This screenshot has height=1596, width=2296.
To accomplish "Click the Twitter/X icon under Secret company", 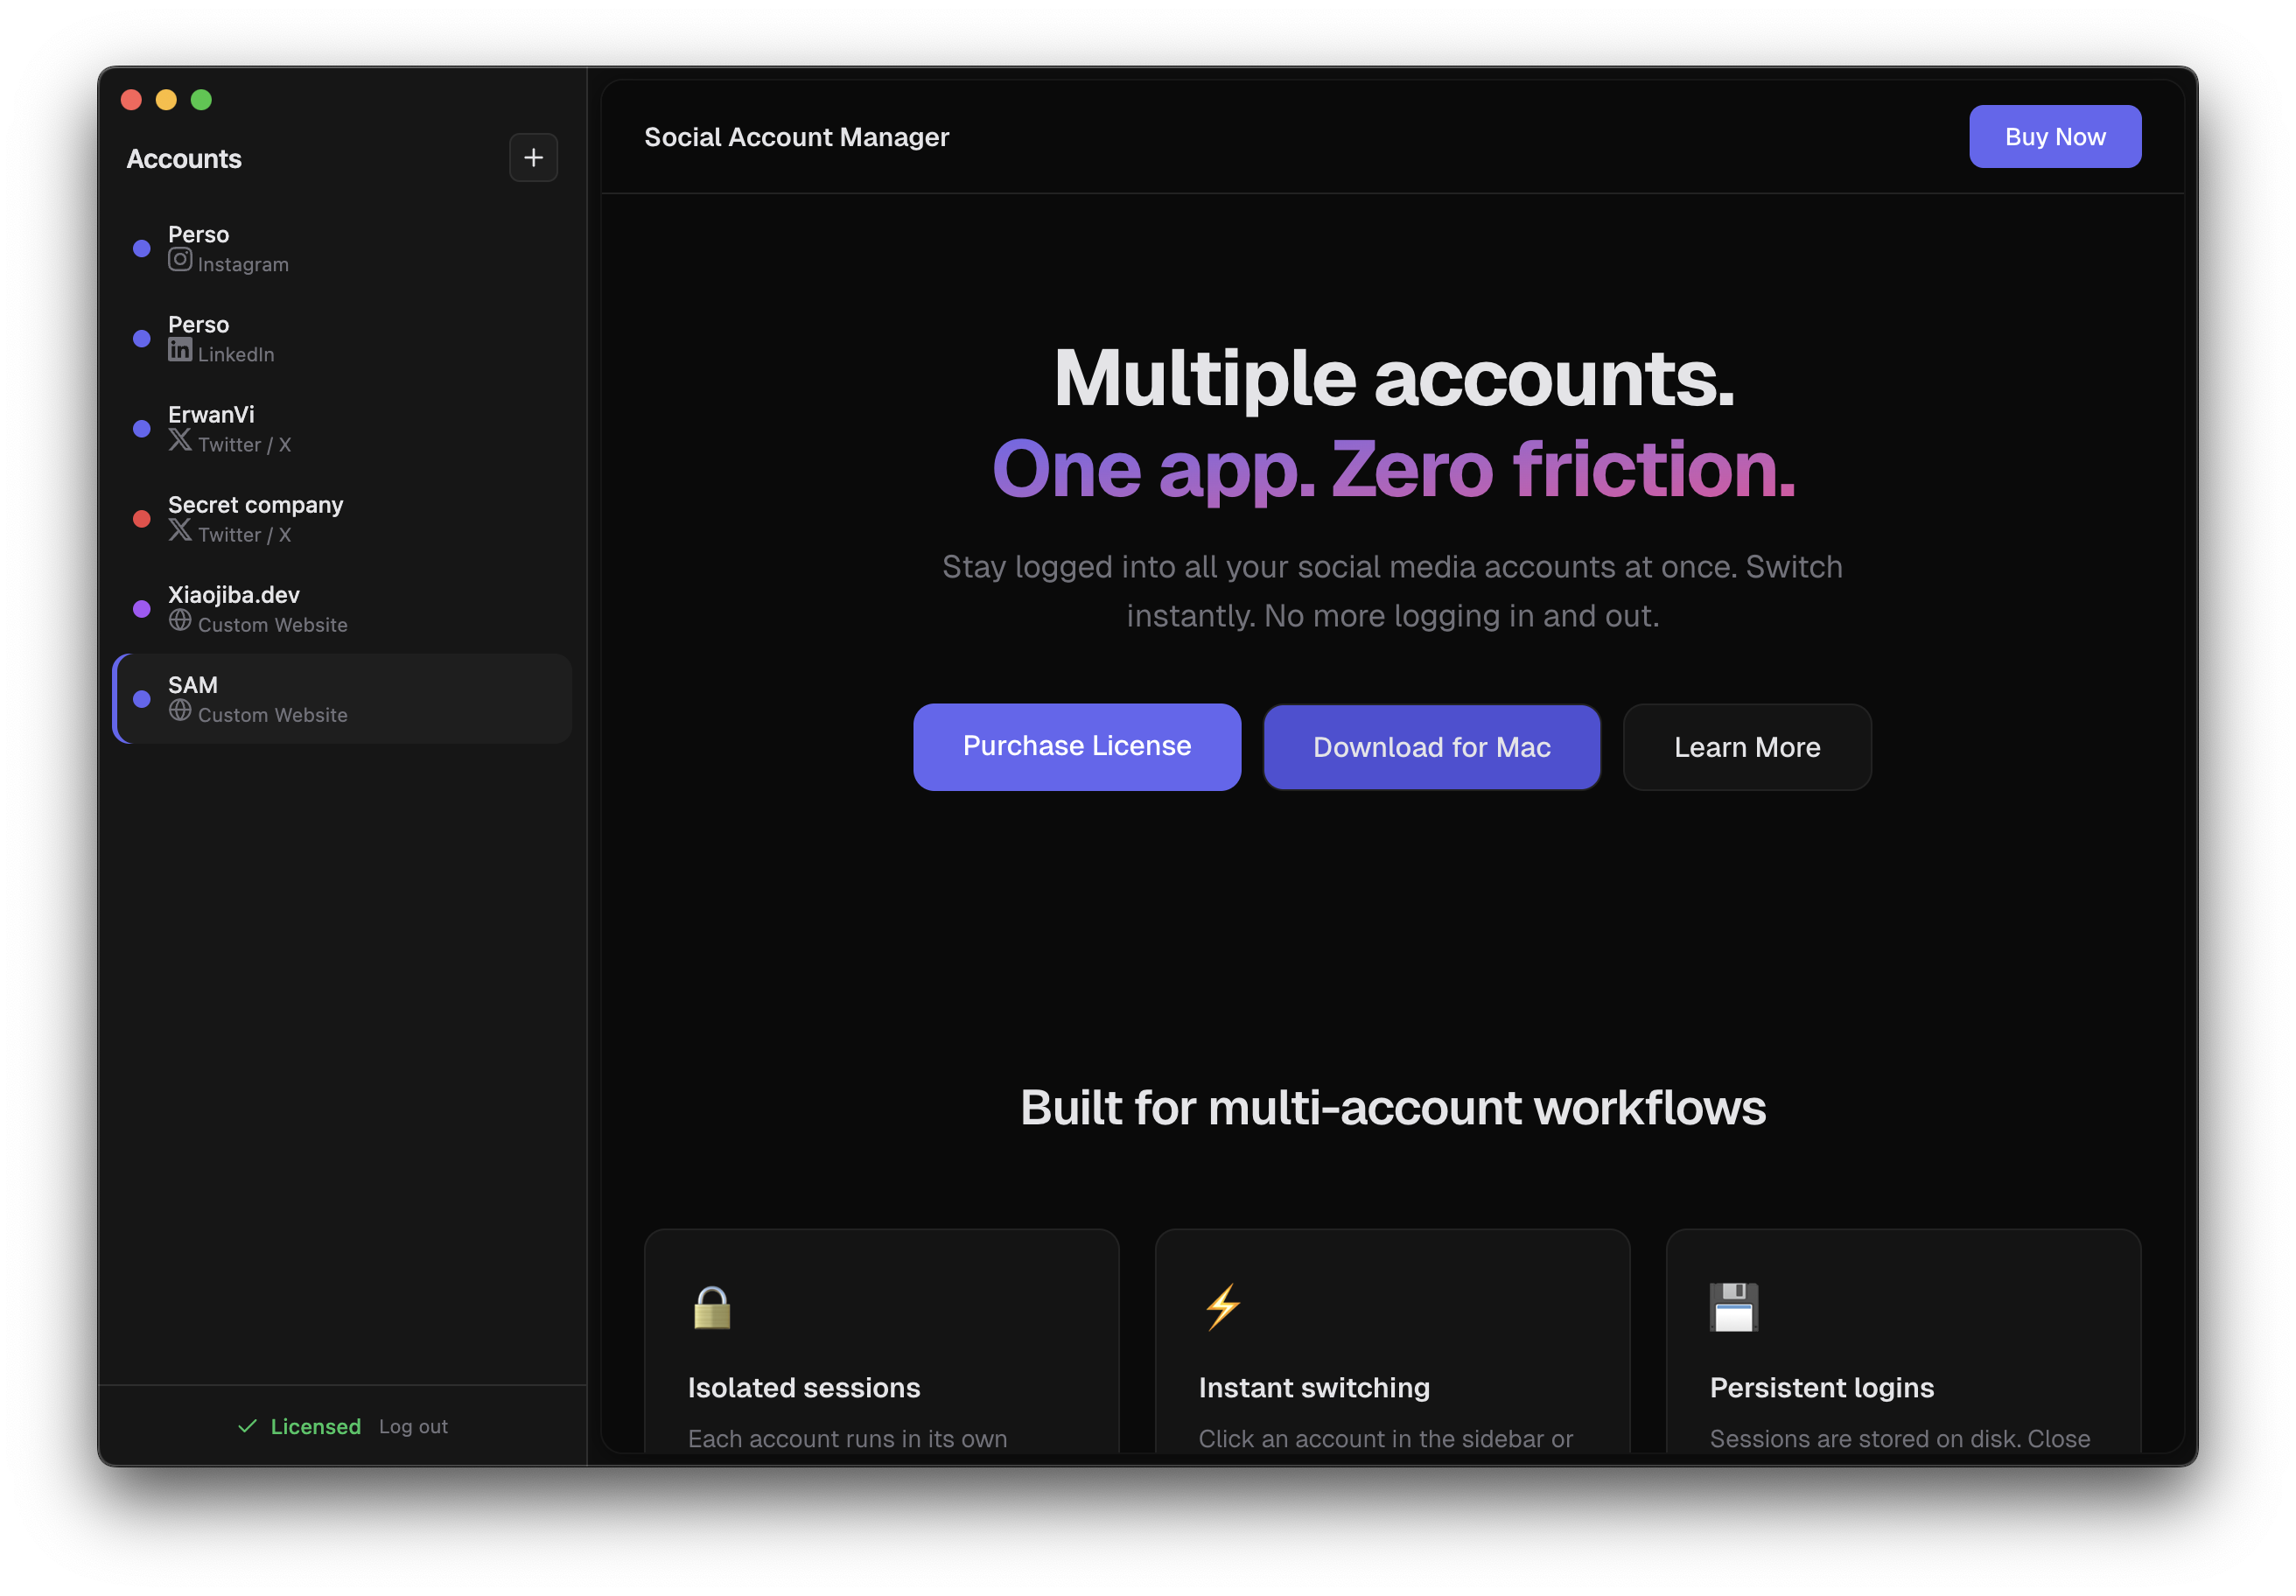I will pos(180,530).
